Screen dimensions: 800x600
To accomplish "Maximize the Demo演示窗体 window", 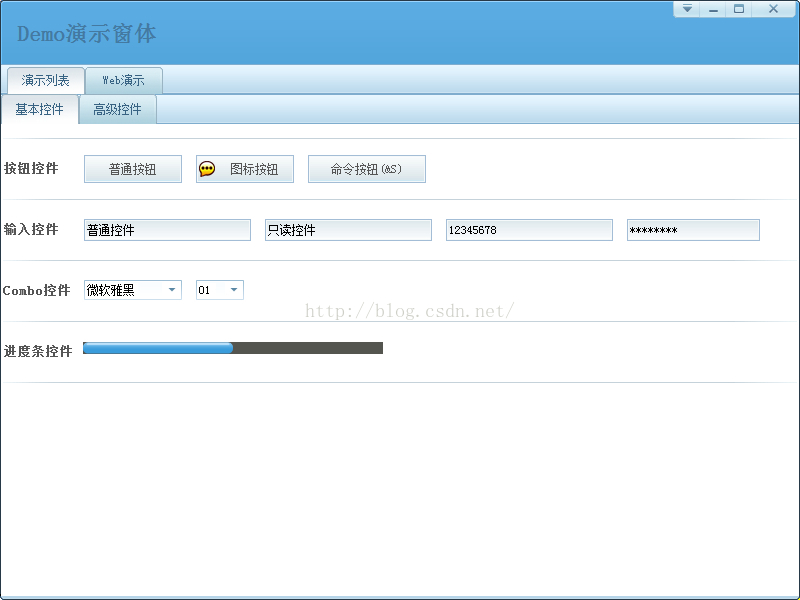I will coord(738,9).
